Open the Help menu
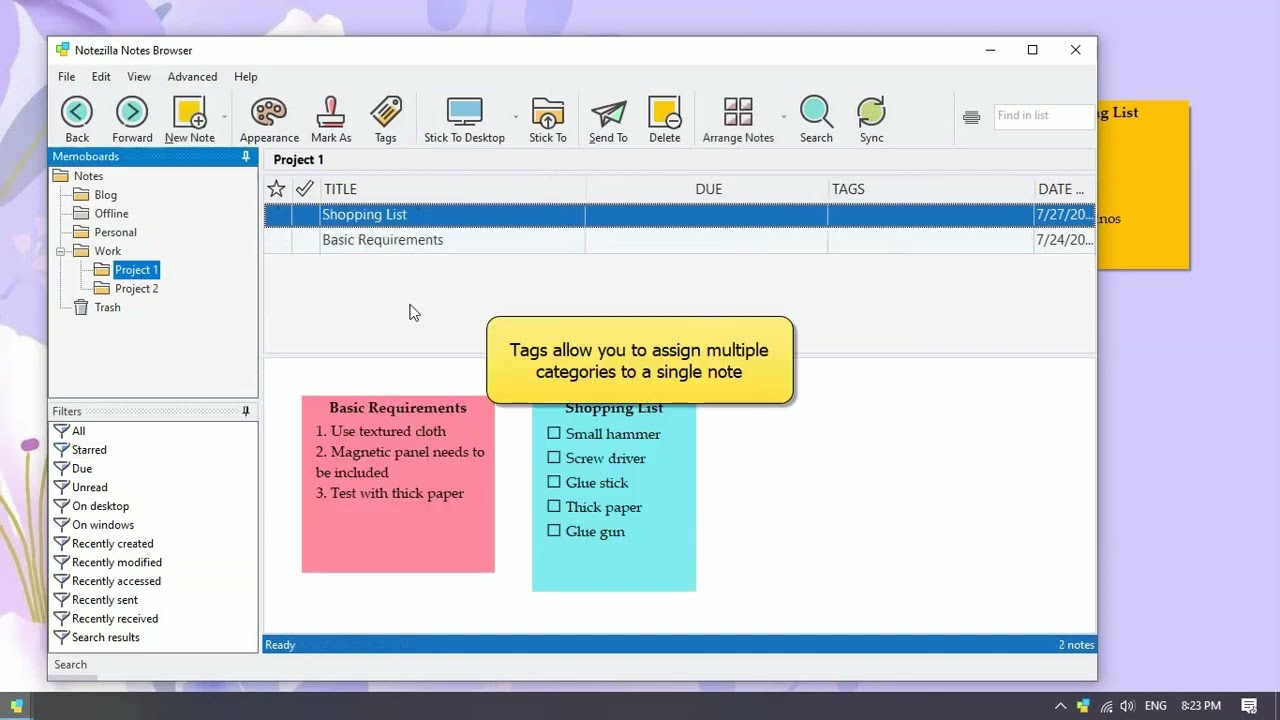The image size is (1280, 720). pyautogui.click(x=246, y=77)
